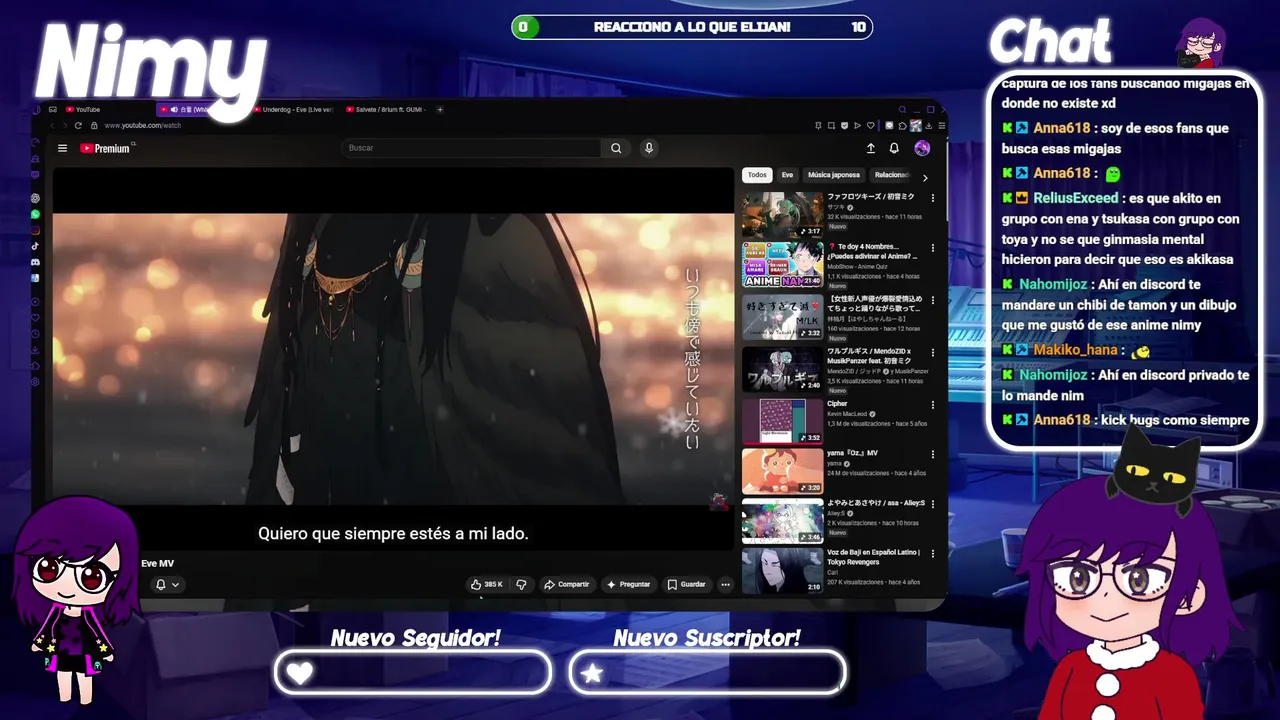Open the ファフロツキーズ video thumbnail
This screenshot has width=1280, height=720.
[782, 214]
